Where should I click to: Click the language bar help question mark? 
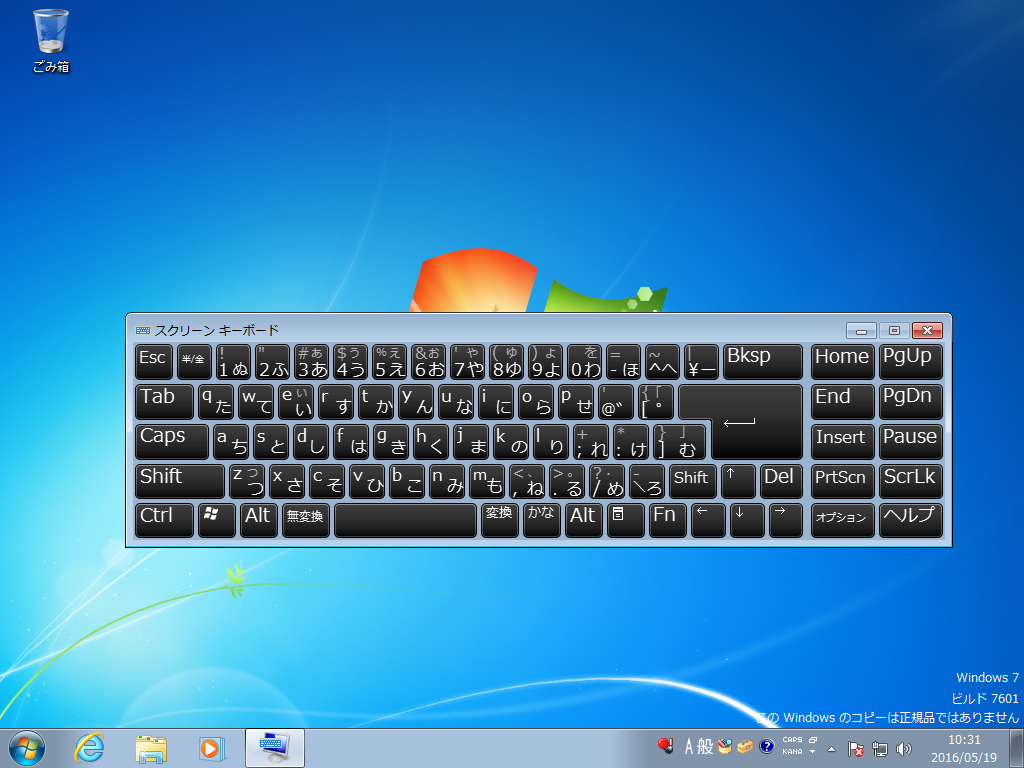[x=767, y=746]
